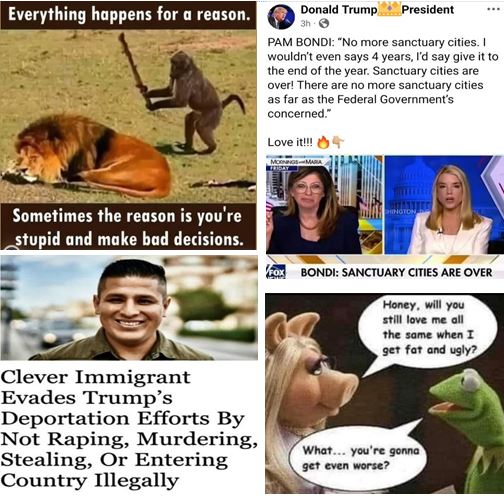Click the fire emoji after Love it
Image resolution: width=504 pixels, height=496 pixels.
tap(323, 142)
